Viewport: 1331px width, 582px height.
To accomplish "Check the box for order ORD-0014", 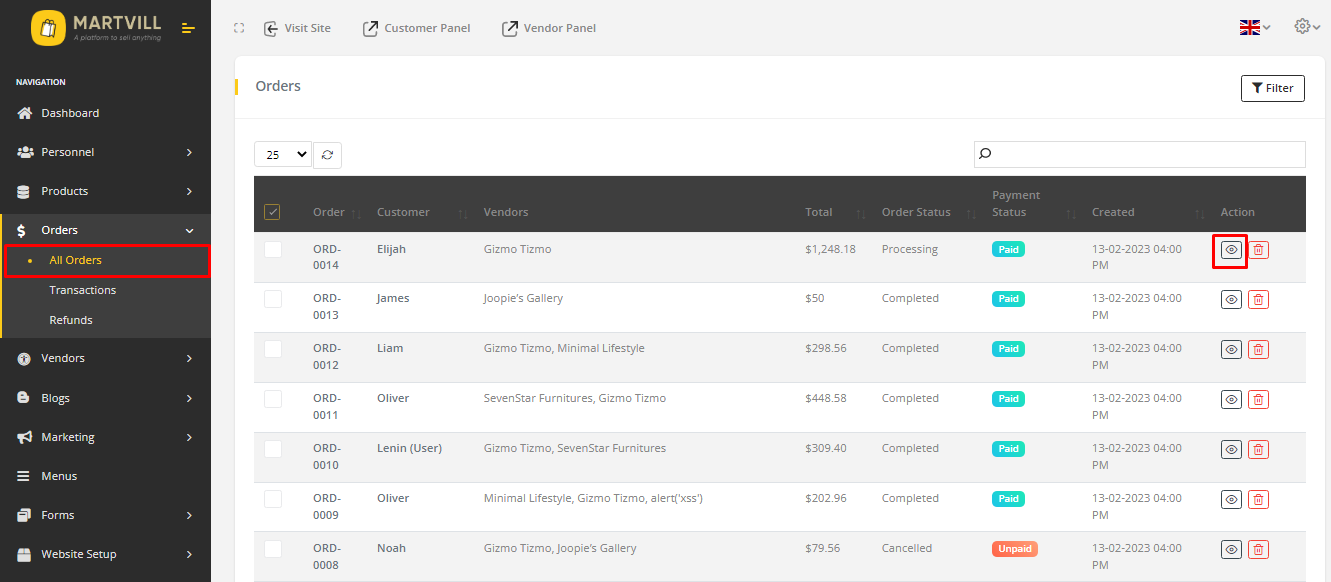I will [273, 250].
